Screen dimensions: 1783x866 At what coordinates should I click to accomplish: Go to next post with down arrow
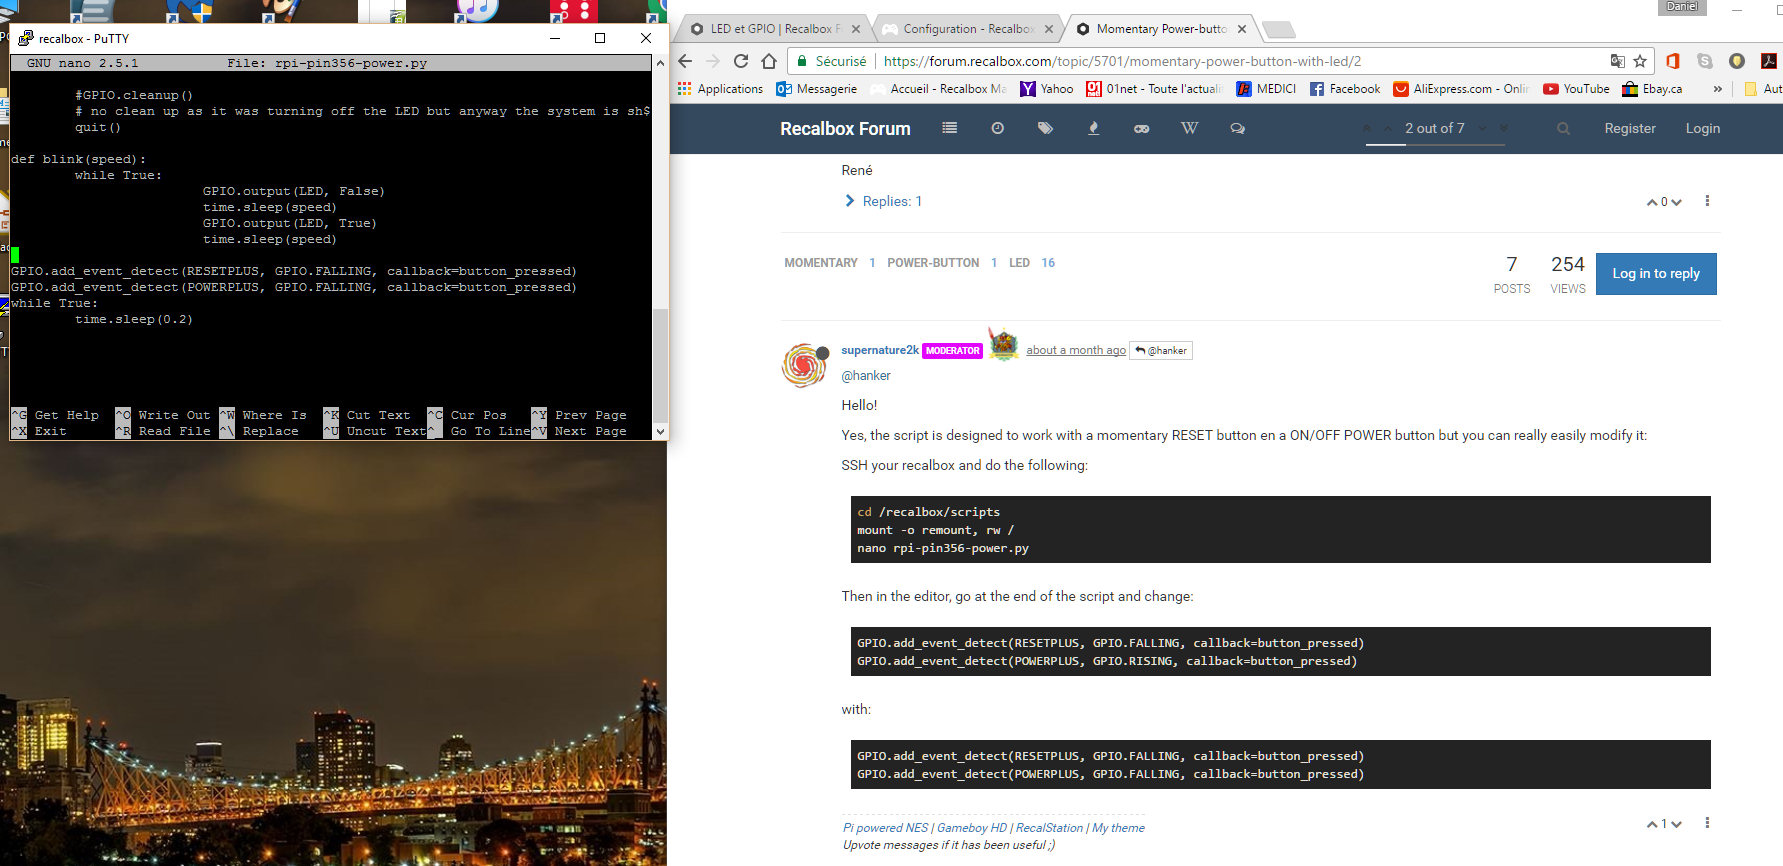pyautogui.click(x=1483, y=128)
